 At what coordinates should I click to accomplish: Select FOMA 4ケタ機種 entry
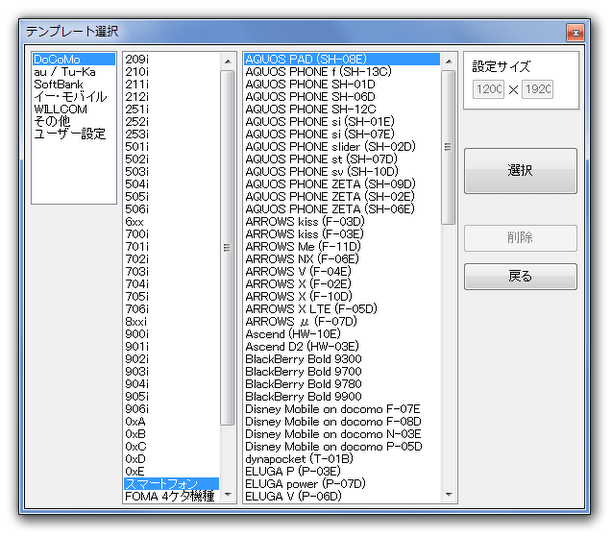pyautogui.click(x=171, y=496)
